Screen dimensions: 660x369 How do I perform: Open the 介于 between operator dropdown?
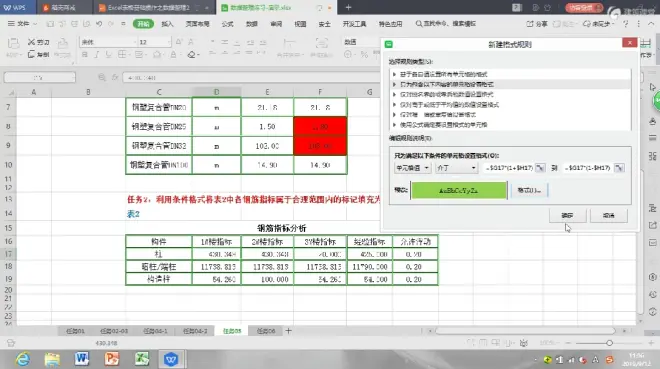457,168
